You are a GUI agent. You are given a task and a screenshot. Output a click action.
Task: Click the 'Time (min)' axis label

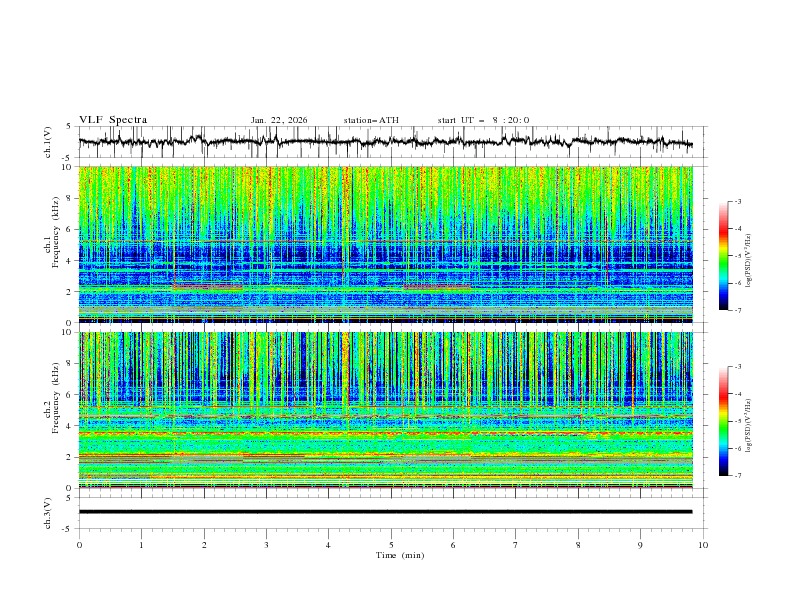[x=400, y=555]
